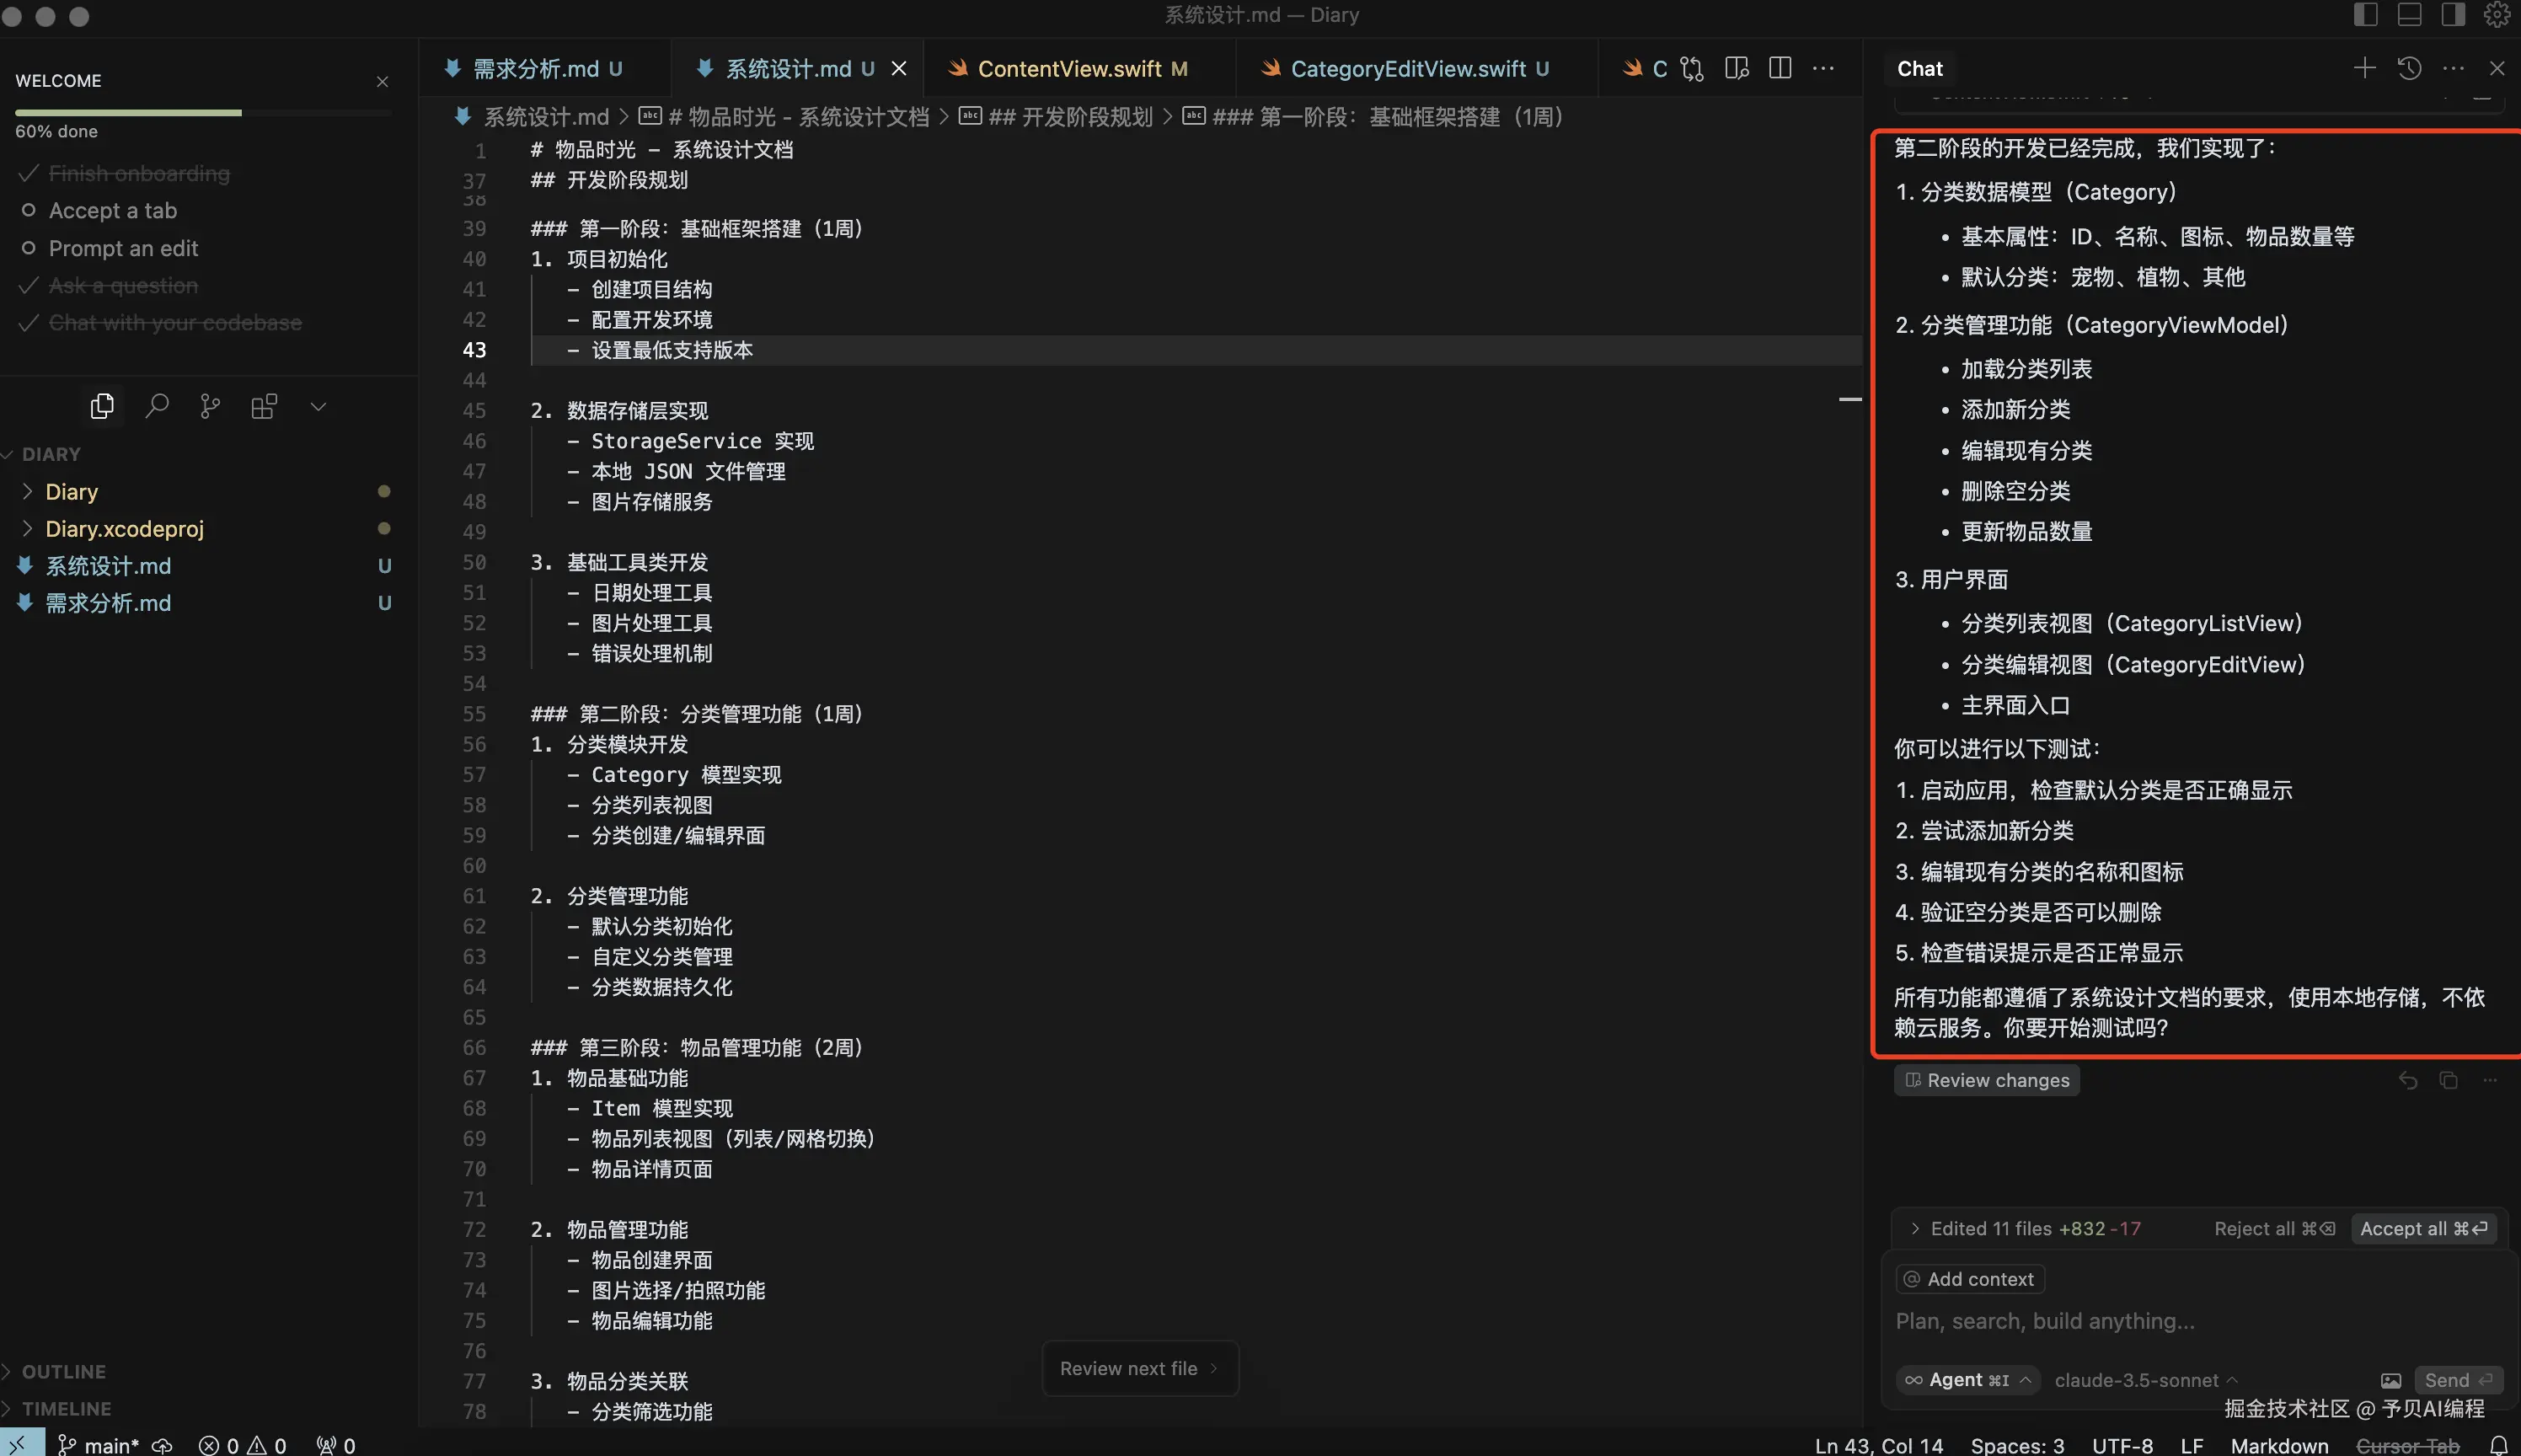Show the Explorer files icon
This screenshot has height=1456, width=2521.
pyautogui.click(x=102, y=406)
